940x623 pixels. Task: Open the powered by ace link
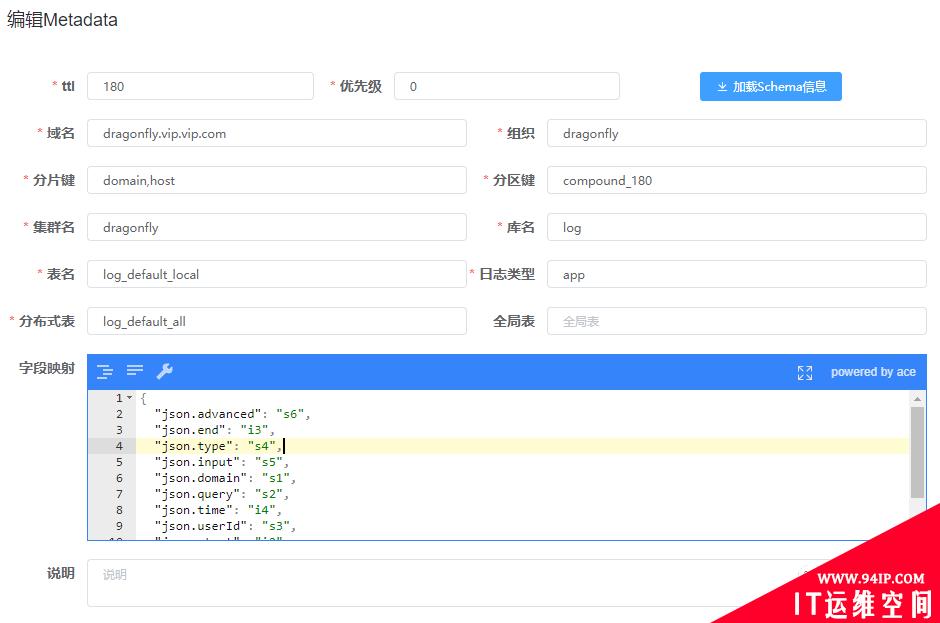coord(873,372)
